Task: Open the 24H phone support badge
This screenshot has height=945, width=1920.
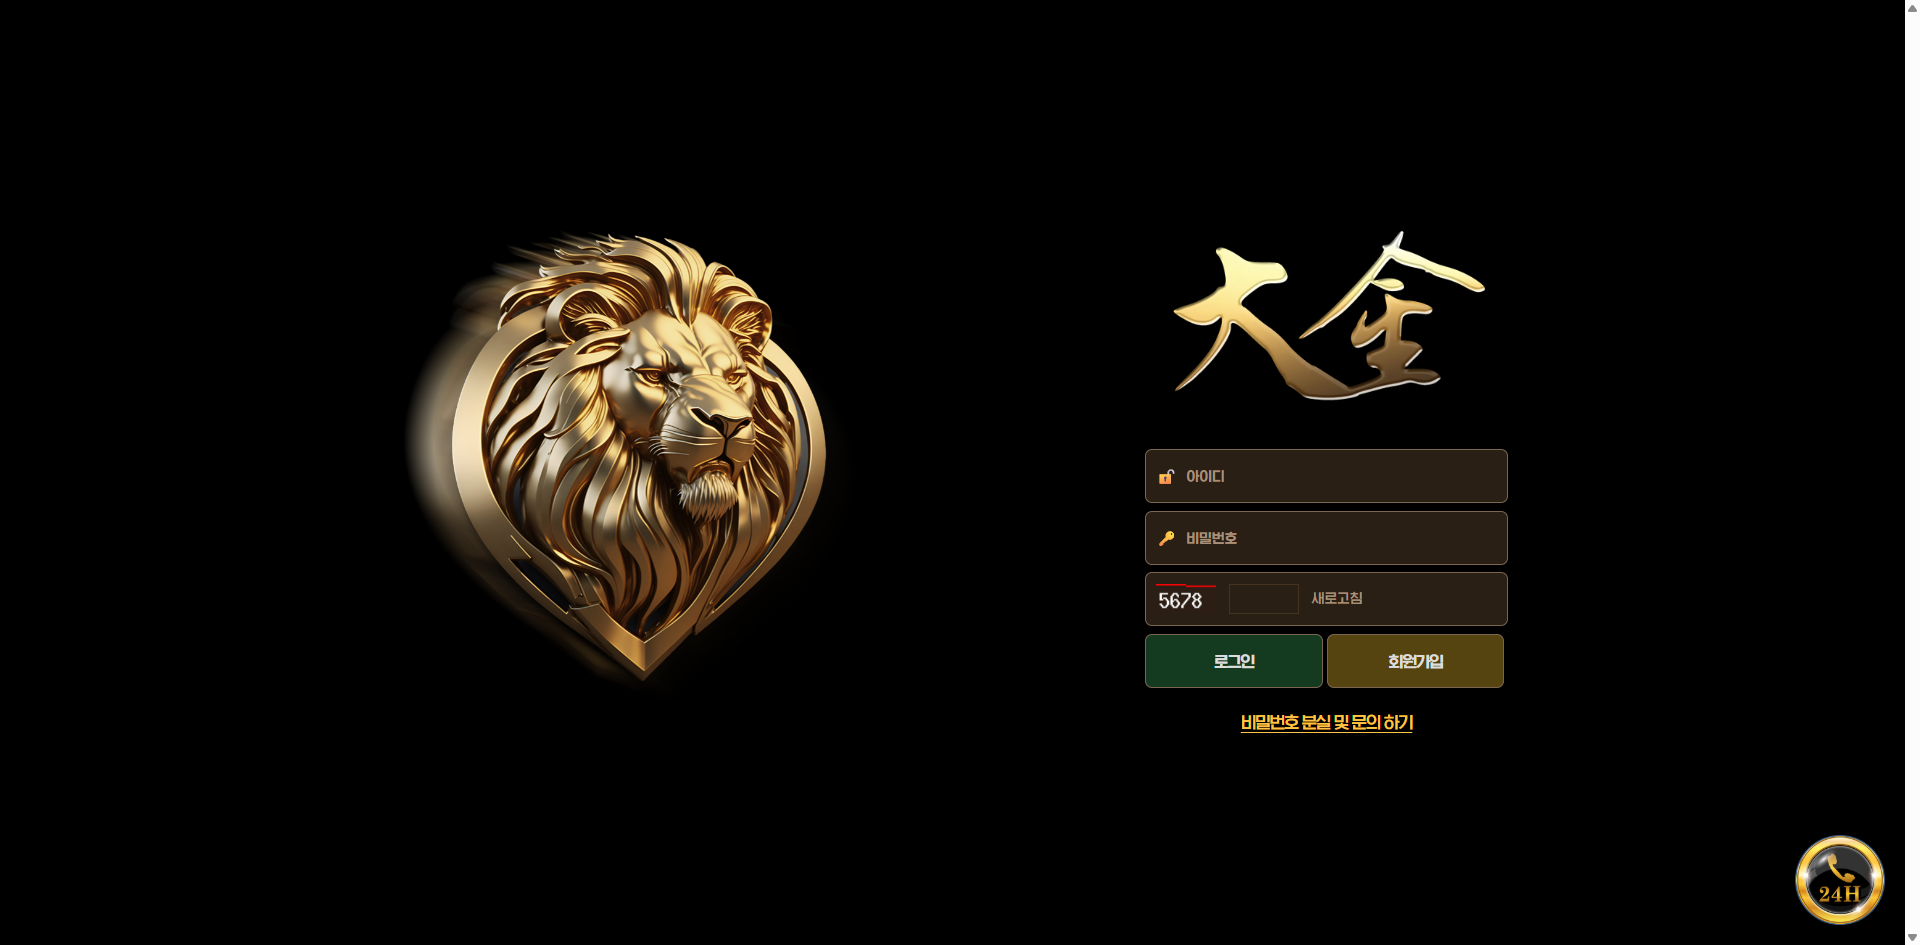Action: pyautogui.click(x=1839, y=880)
